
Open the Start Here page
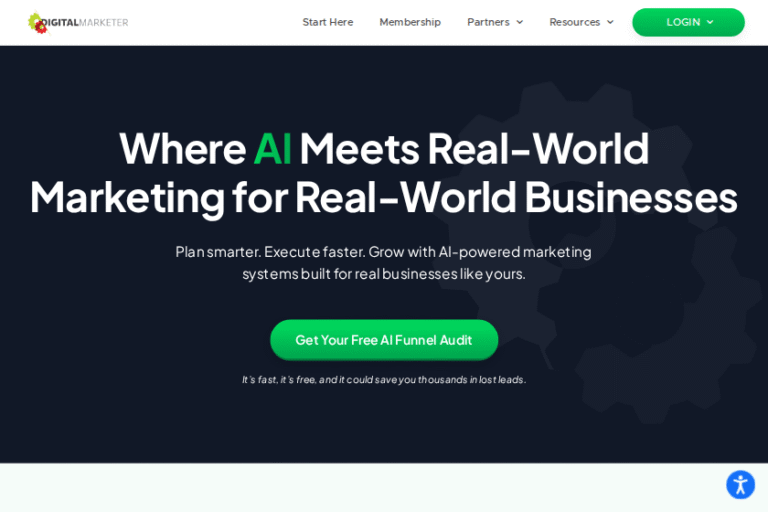(328, 22)
